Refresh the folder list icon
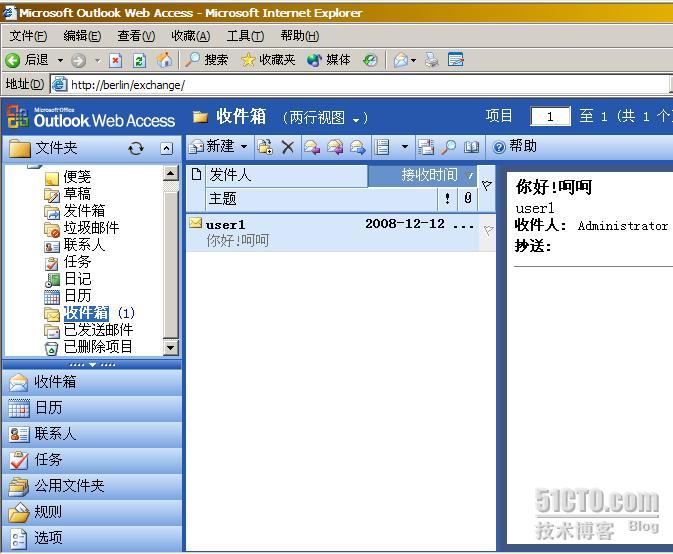The width and height of the screenshot is (673, 554). [x=136, y=148]
